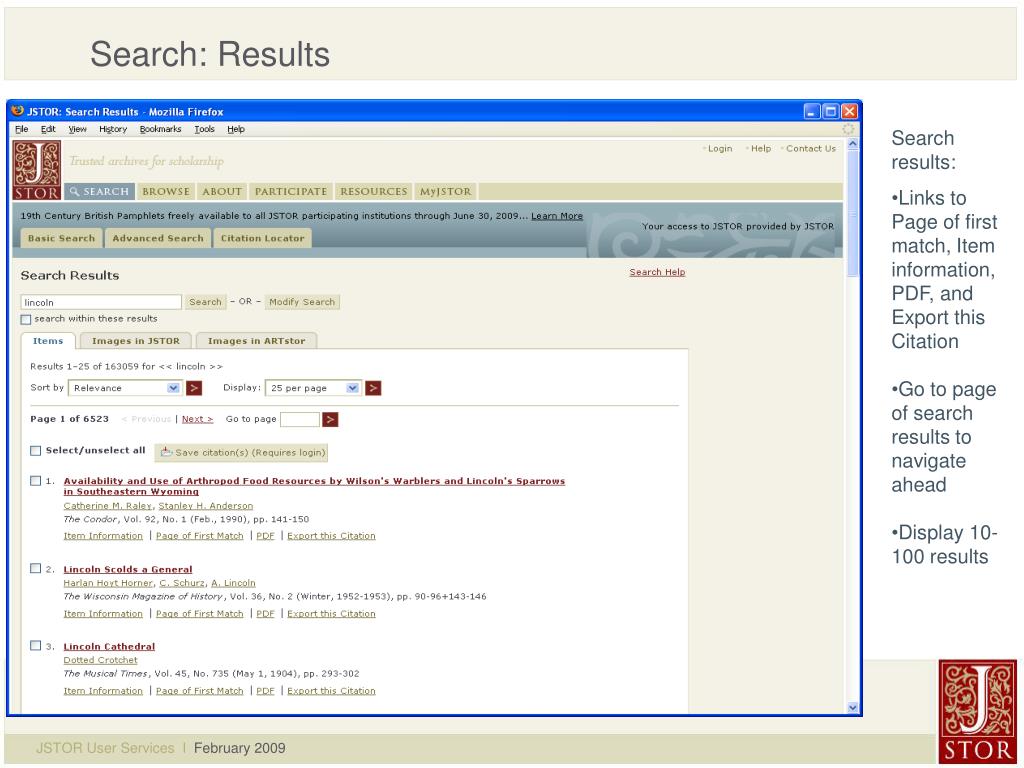Open the Edit menu
1024x768 pixels.
click(x=48, y=129)
